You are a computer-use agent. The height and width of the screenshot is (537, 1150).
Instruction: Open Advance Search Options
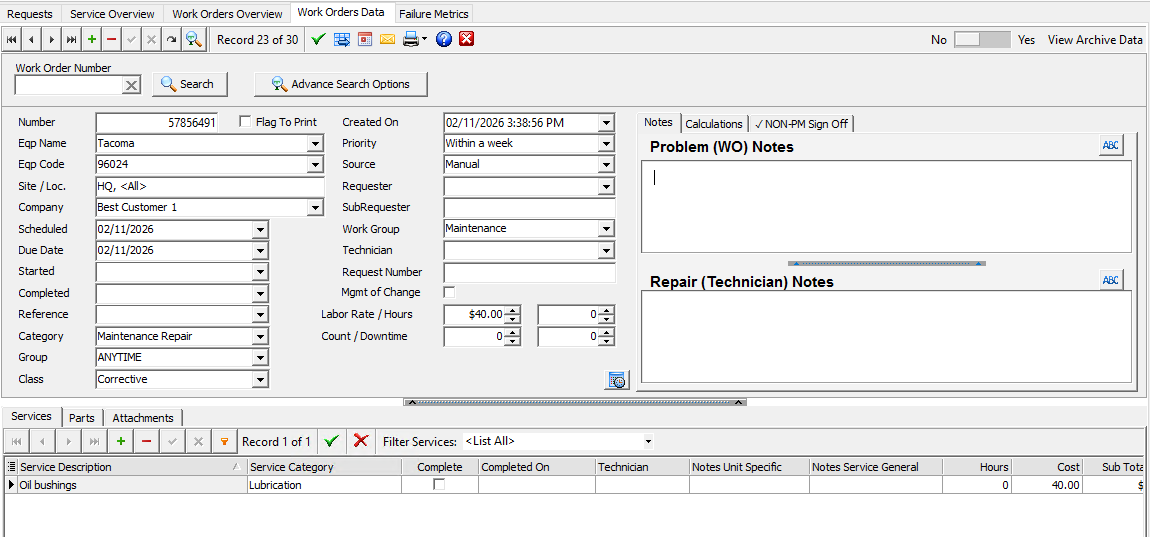coord(341,84)
